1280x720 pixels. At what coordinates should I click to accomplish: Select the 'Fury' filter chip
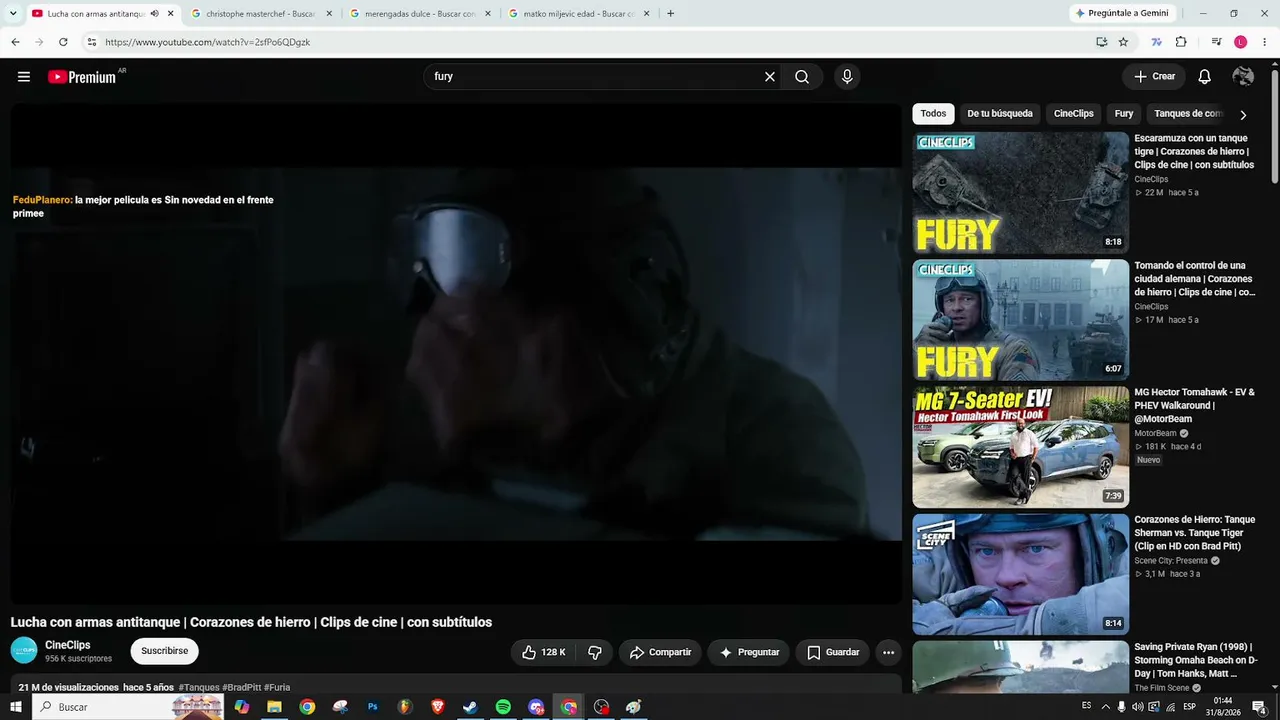pos(1124,114)
